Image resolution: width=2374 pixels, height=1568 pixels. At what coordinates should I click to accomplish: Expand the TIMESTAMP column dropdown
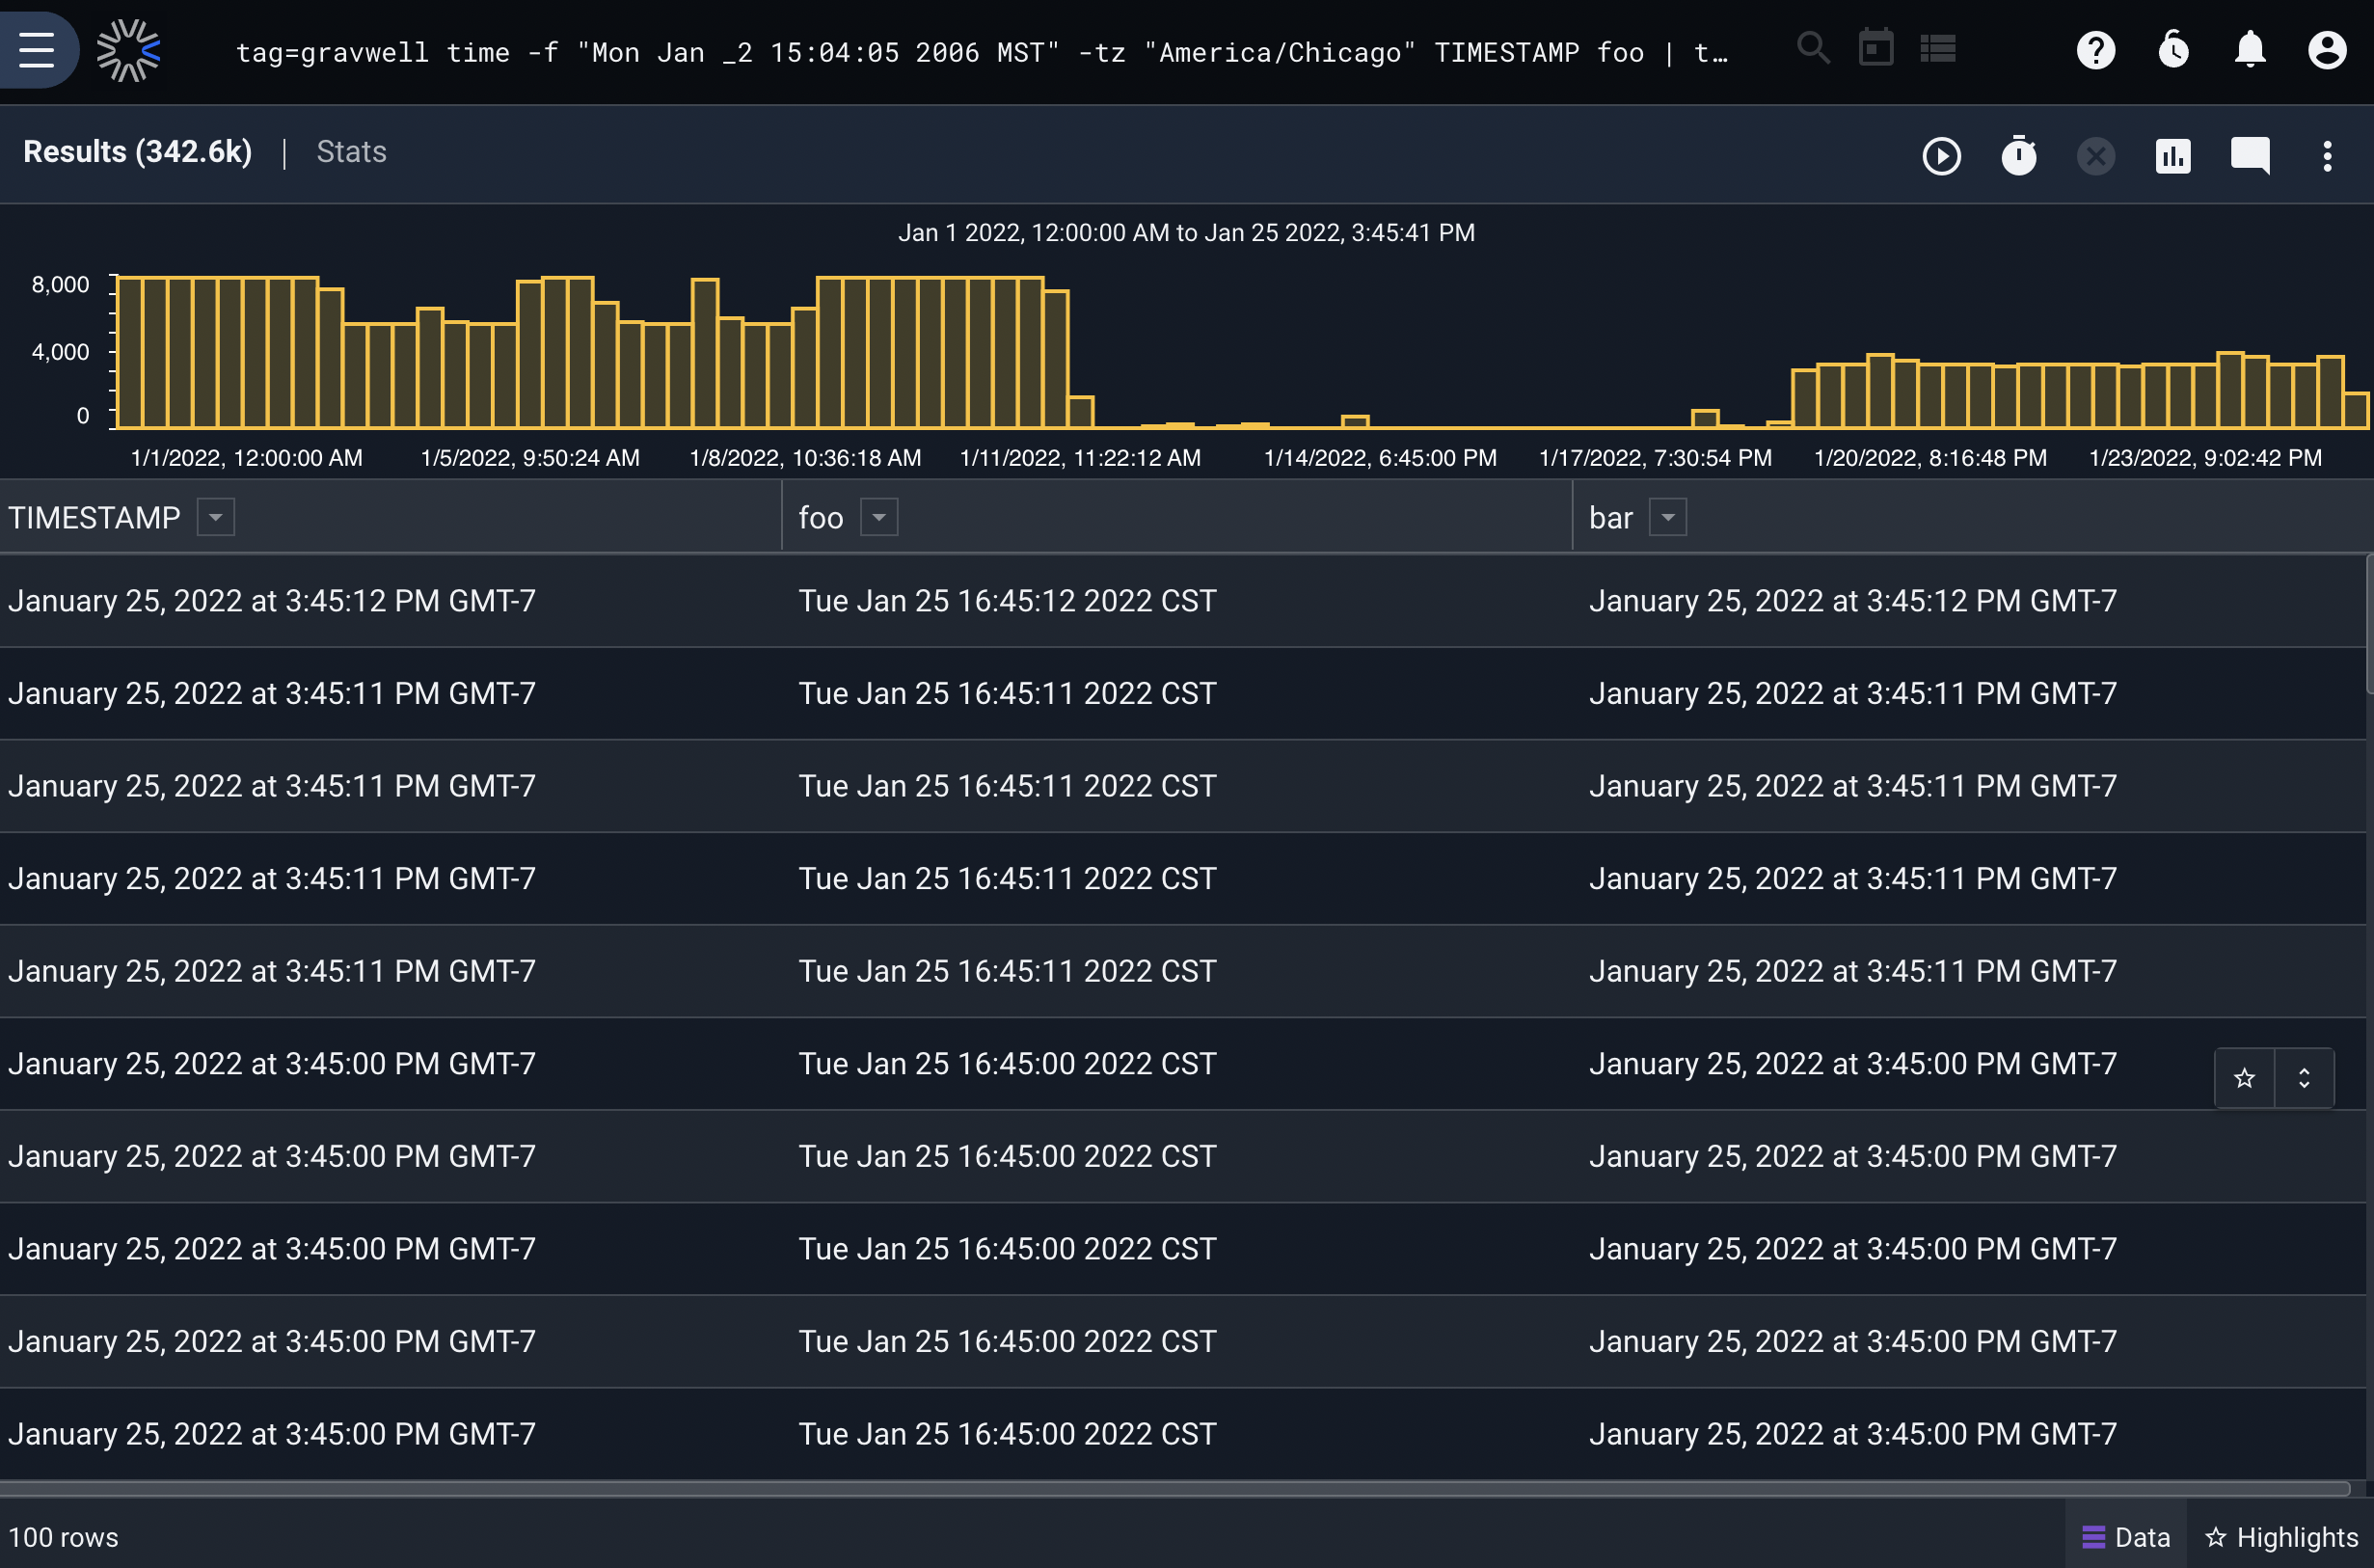215,517
